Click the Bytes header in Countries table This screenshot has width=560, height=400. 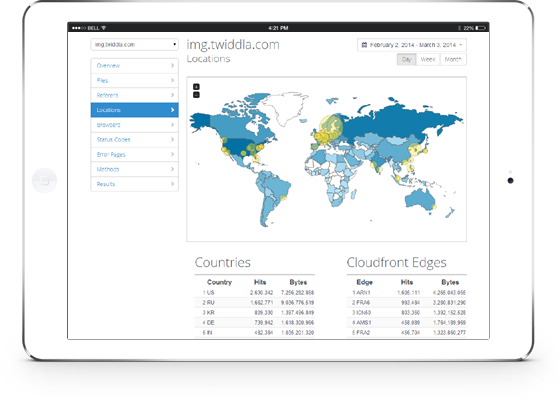click(298, 282)
